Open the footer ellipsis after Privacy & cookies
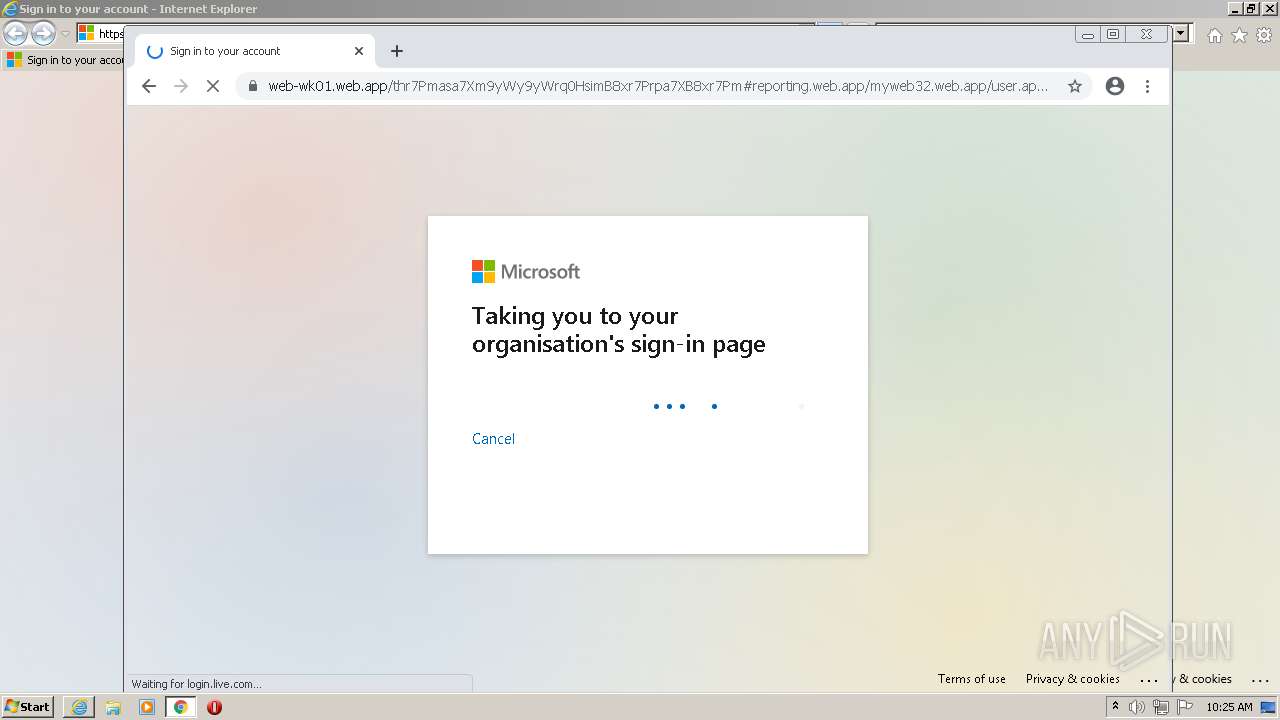Screen dimensions: 1280x720 click(1149, 679)
